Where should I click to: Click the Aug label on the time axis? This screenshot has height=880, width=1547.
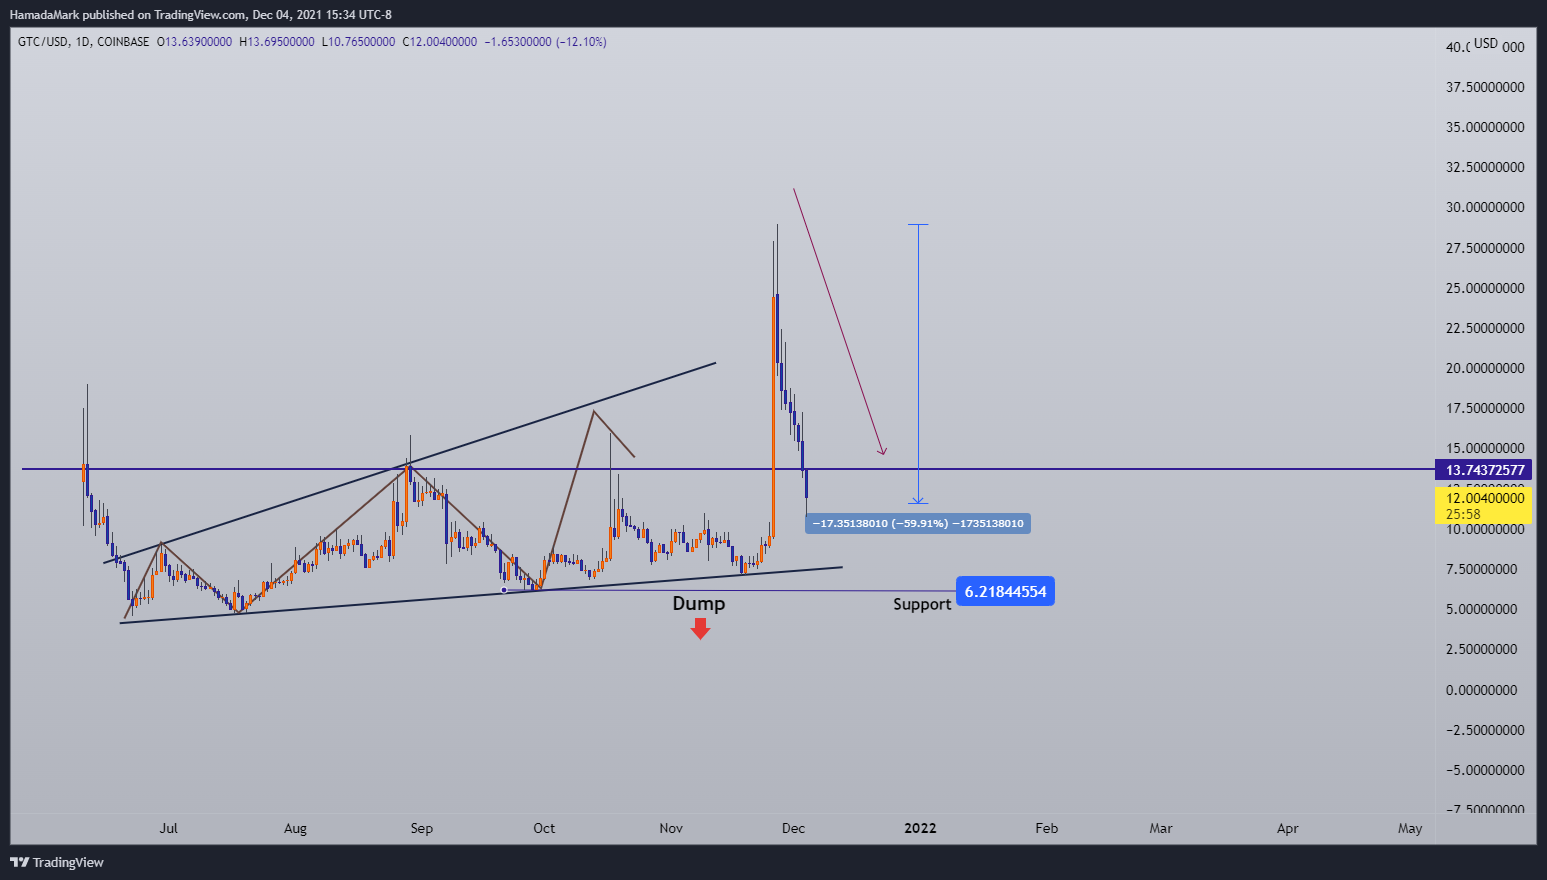tap(295, 828)
